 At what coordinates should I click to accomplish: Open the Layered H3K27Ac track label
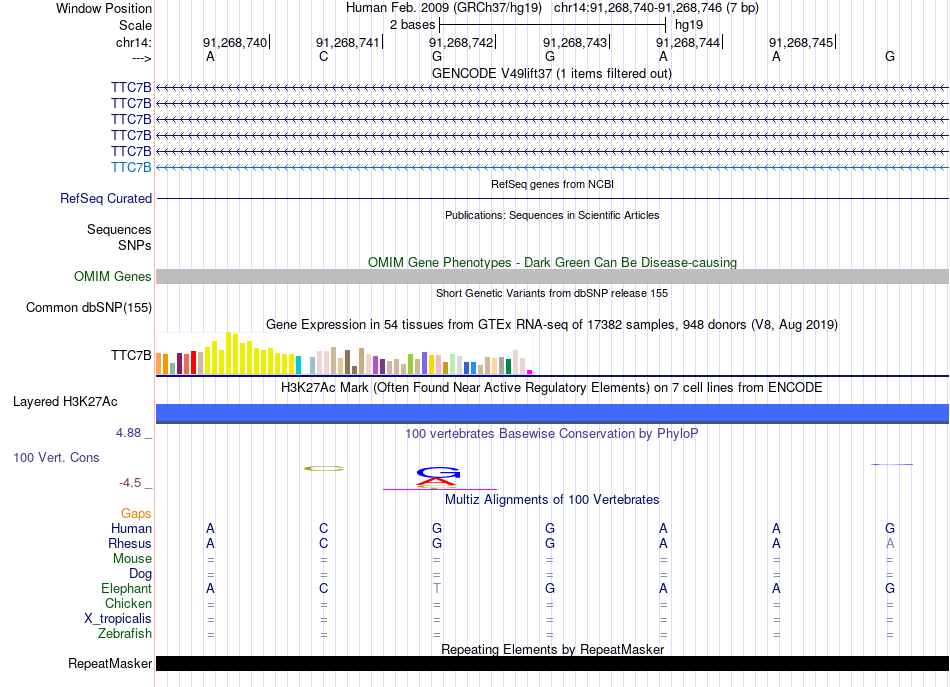[x=65, y=401]
